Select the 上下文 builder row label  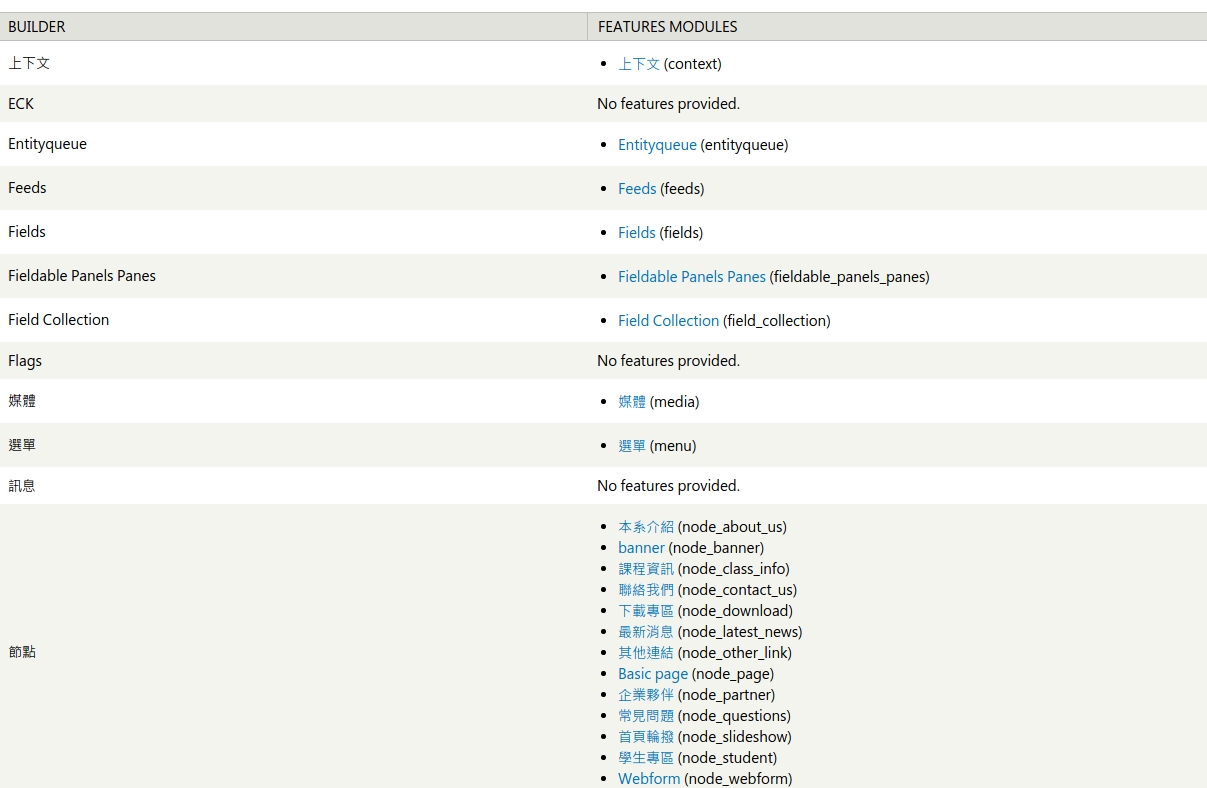pyautogui.click(x=29, y=63)
